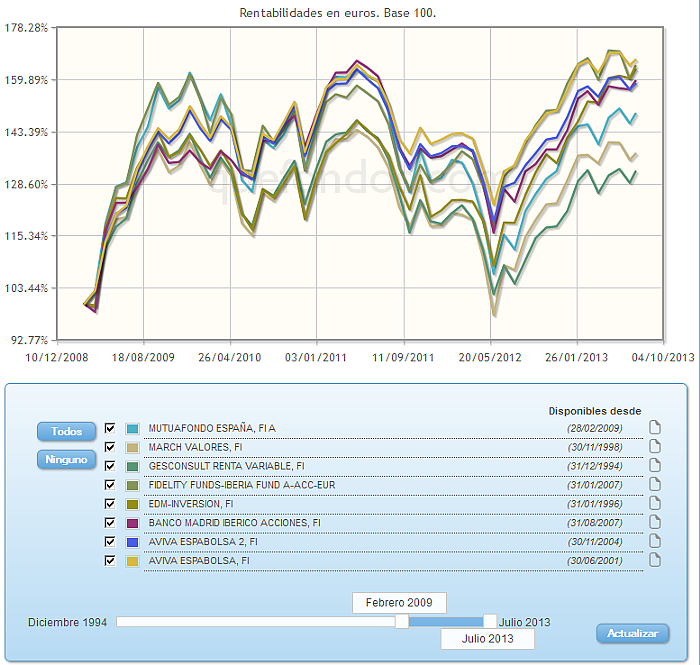700x665 pixels.
Task: Click the 178.28% y-axis label
Action: [x=26, y=28]
